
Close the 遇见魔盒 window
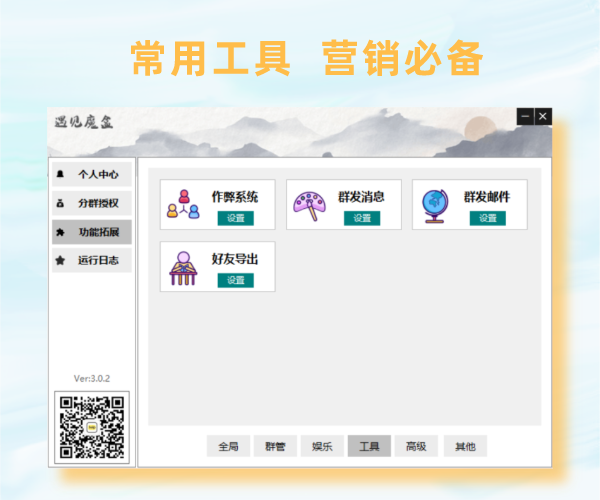click(543, 116)
